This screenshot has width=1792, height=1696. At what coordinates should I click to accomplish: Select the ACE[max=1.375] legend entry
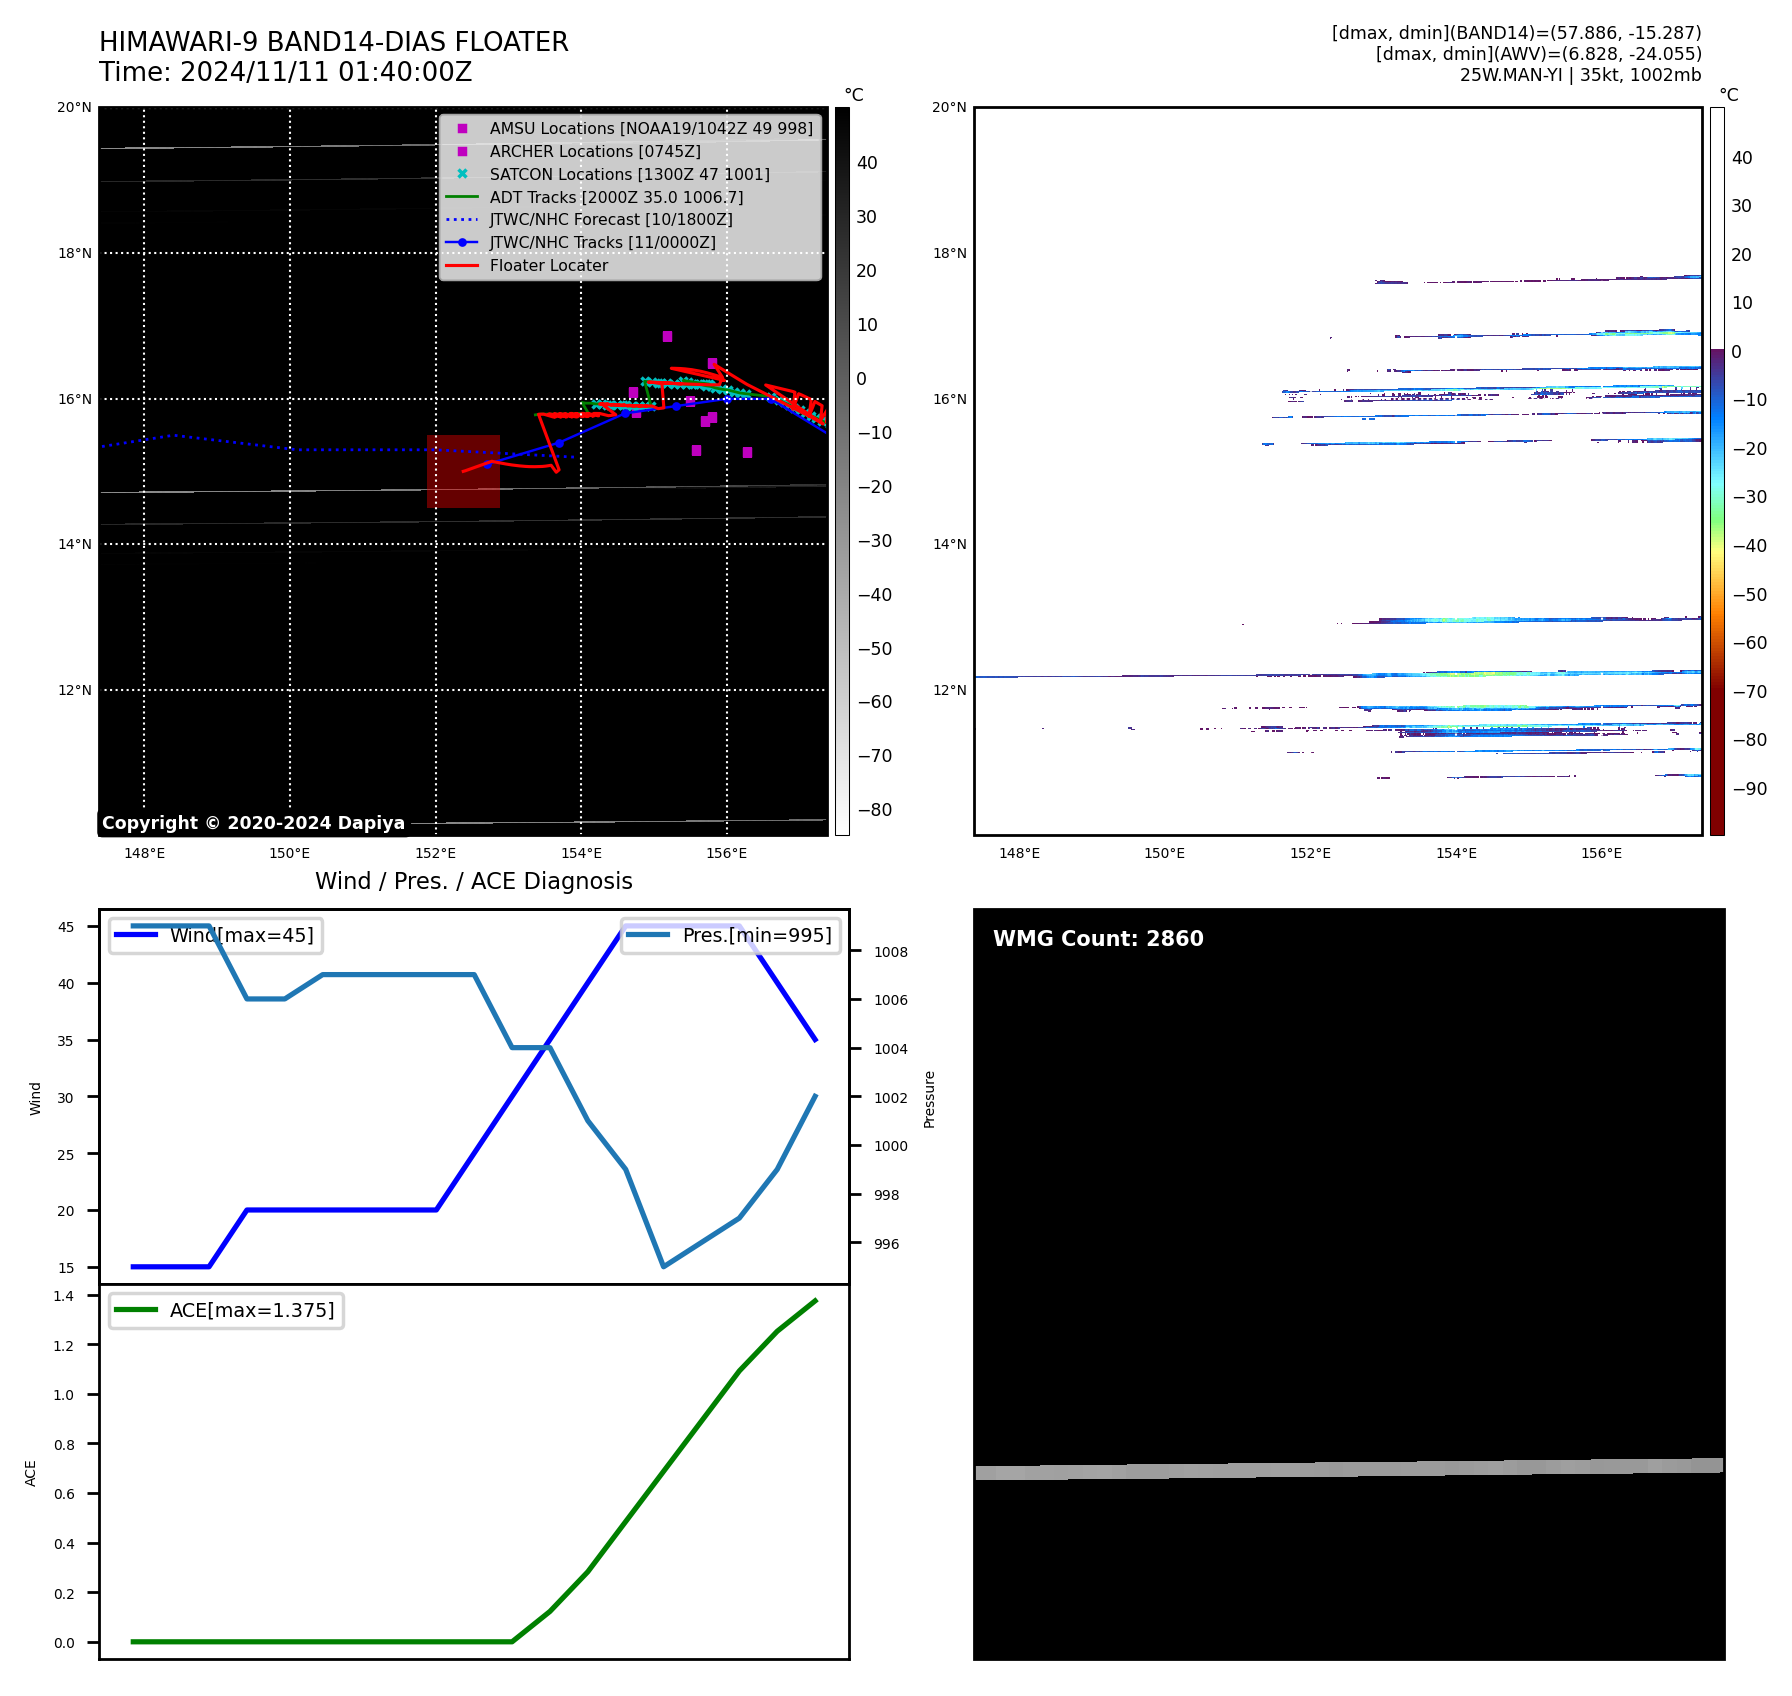tap(226, 1310)
